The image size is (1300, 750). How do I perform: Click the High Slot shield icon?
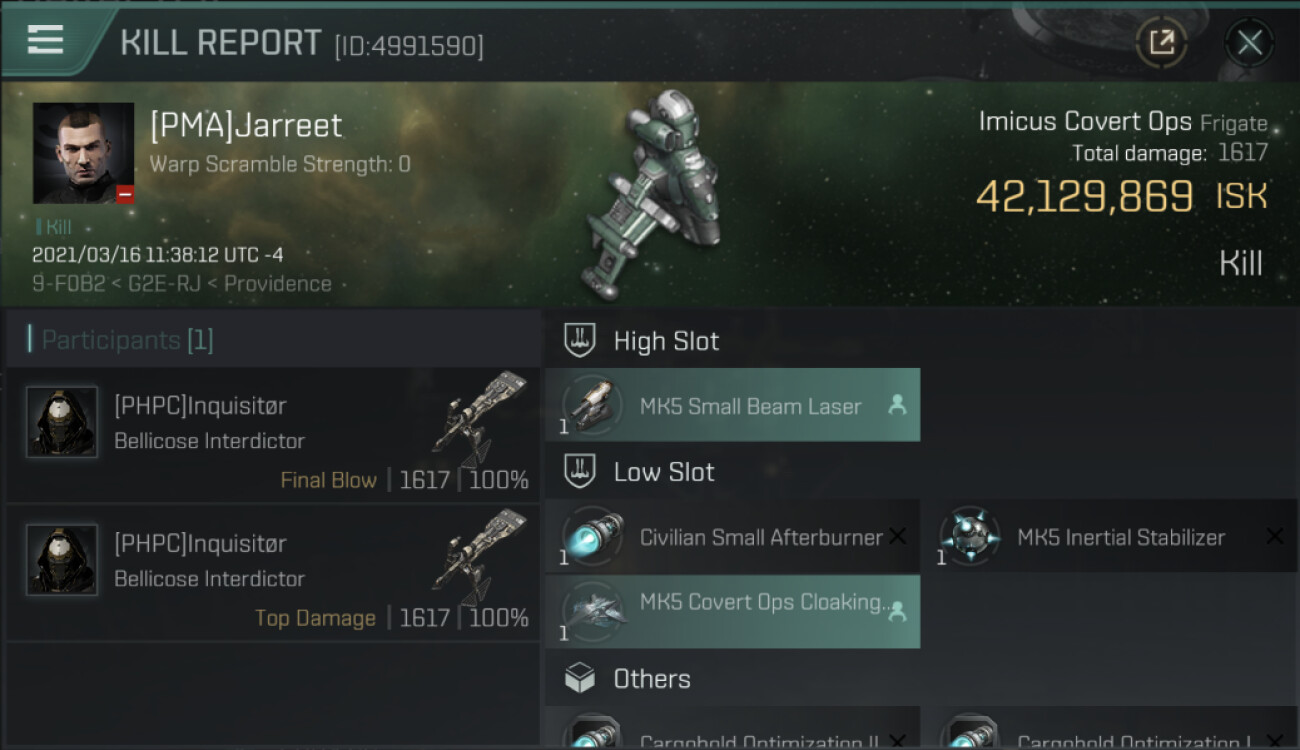pyautogui.click(x=580, y=341)
